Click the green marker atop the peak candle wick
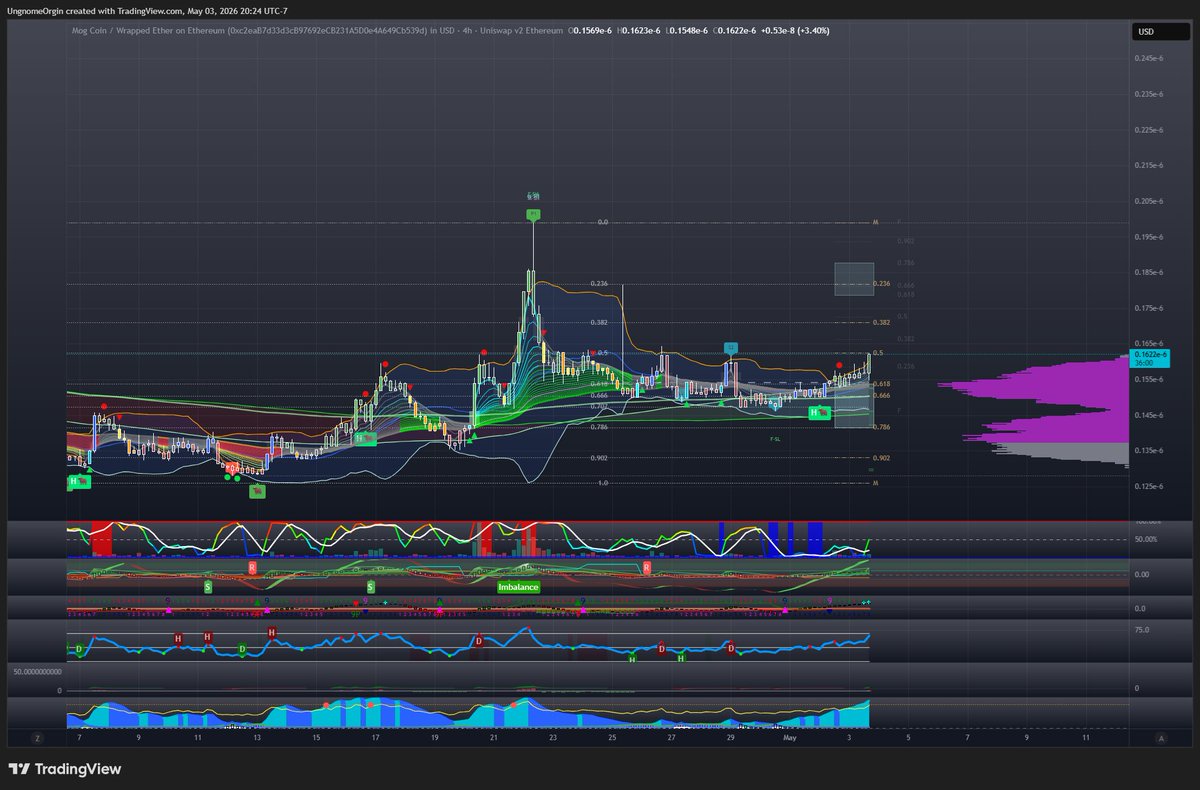The image size is (1200, 790). pos(533,214)
